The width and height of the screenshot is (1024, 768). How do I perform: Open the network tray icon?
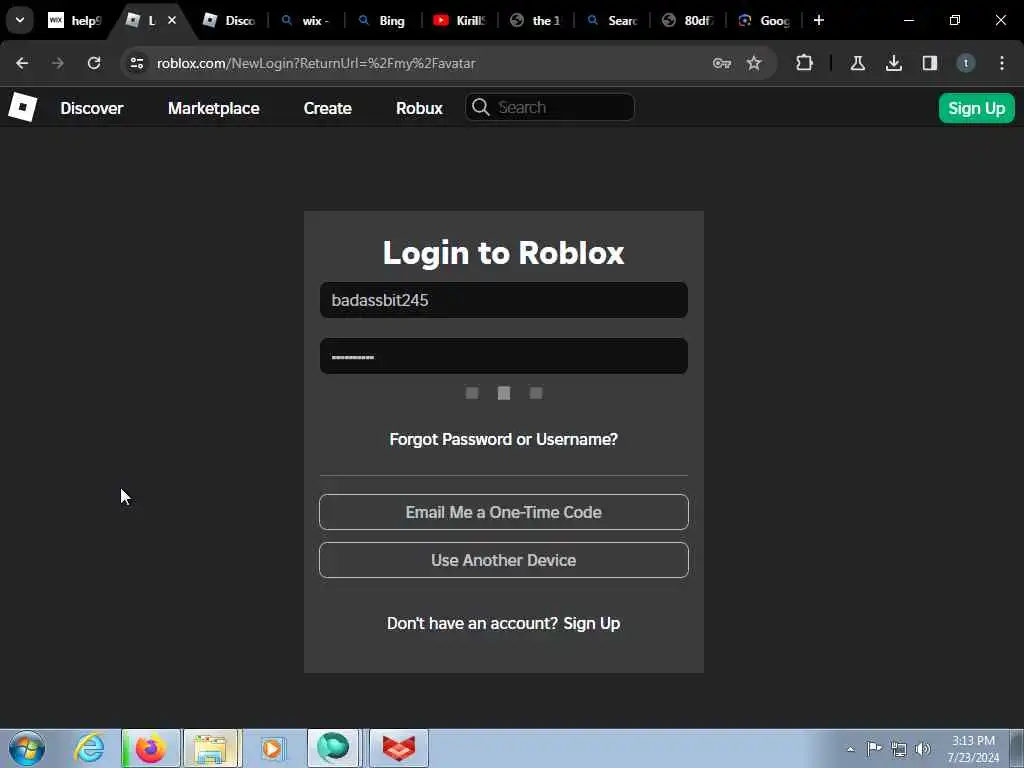tap(899, 749)
